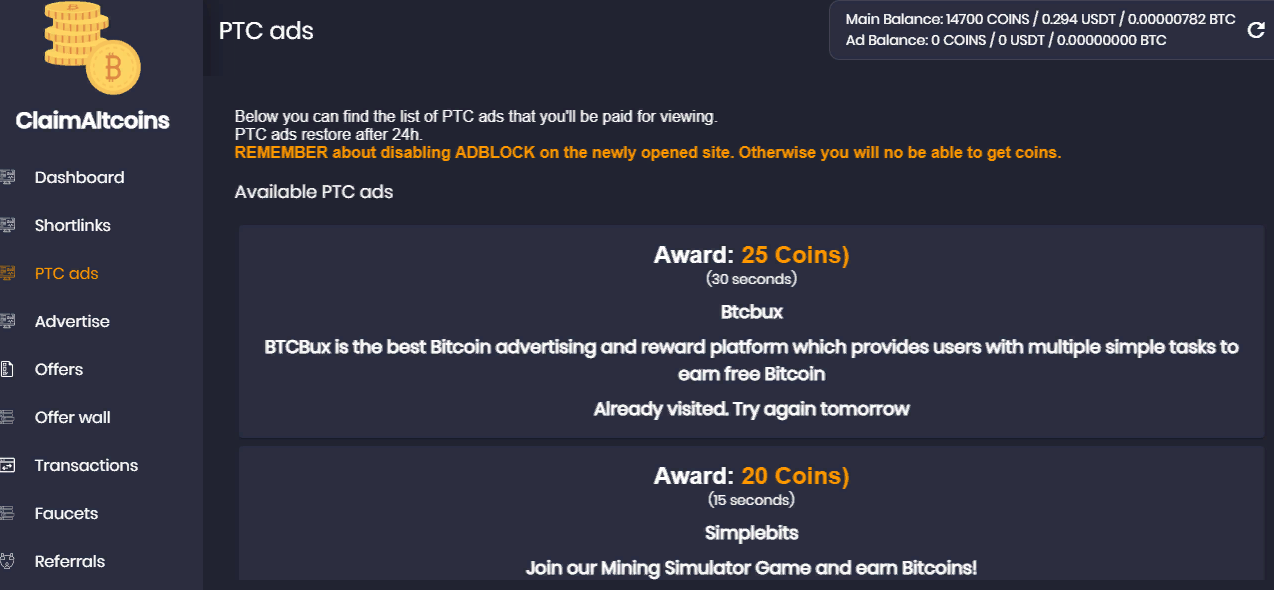Refresh the balance with the reload icon

[1257, 30]
